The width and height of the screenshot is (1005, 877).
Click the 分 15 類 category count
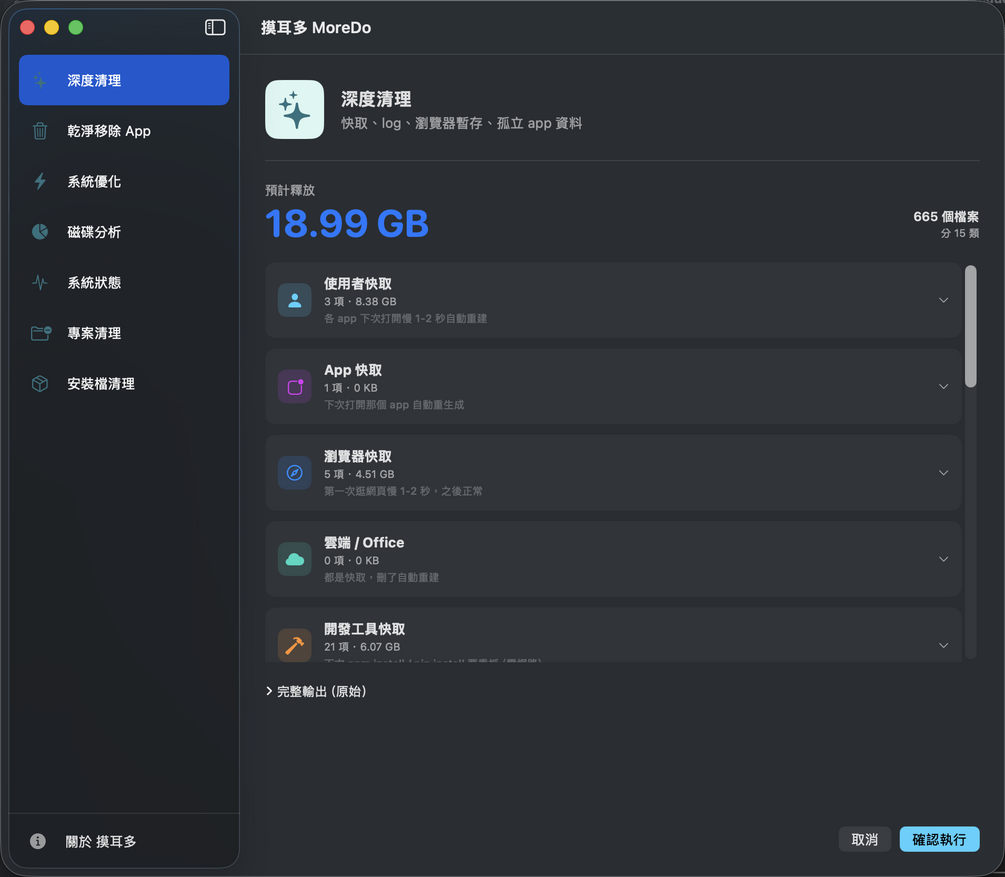coord(959,233)
